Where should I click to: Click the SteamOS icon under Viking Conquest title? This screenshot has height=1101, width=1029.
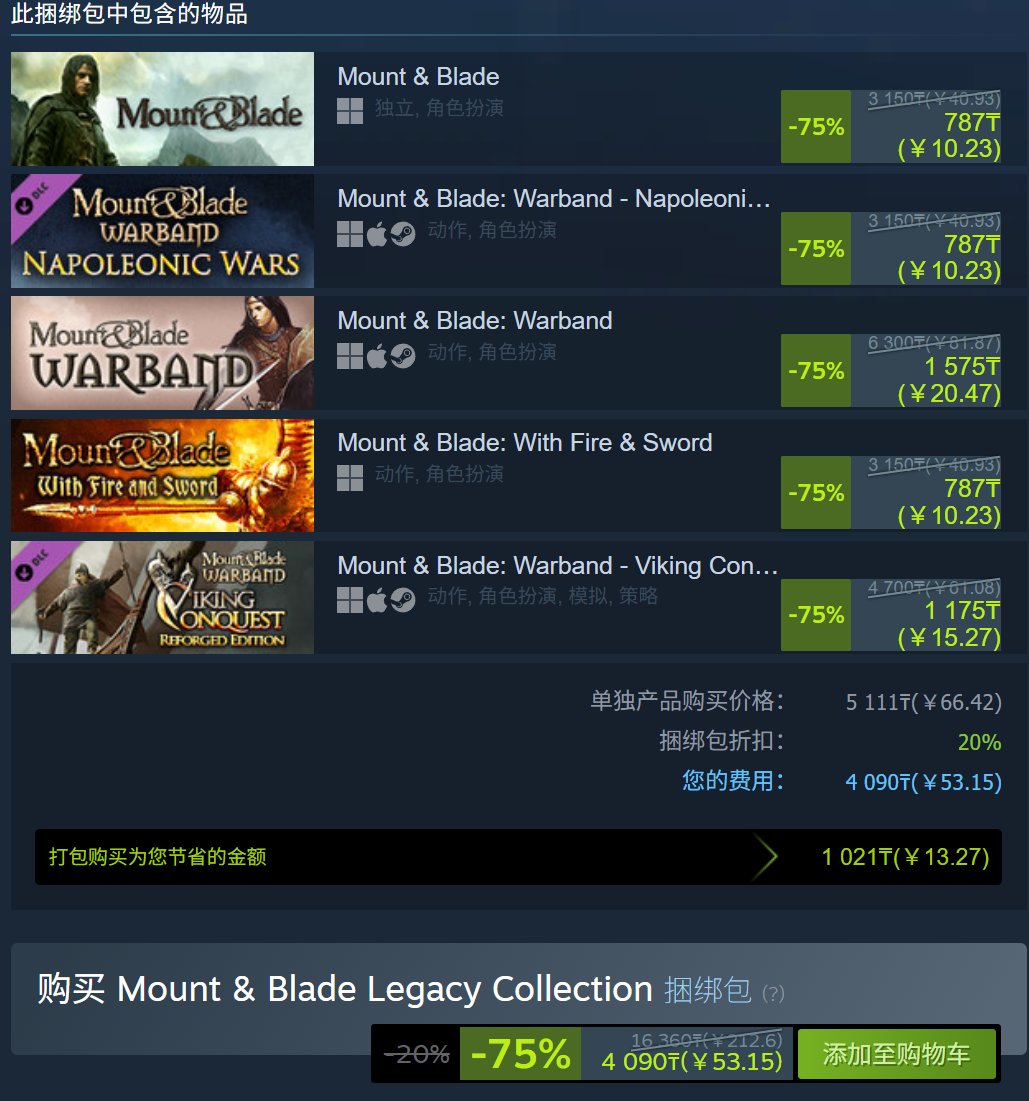[x=402, y=600]
